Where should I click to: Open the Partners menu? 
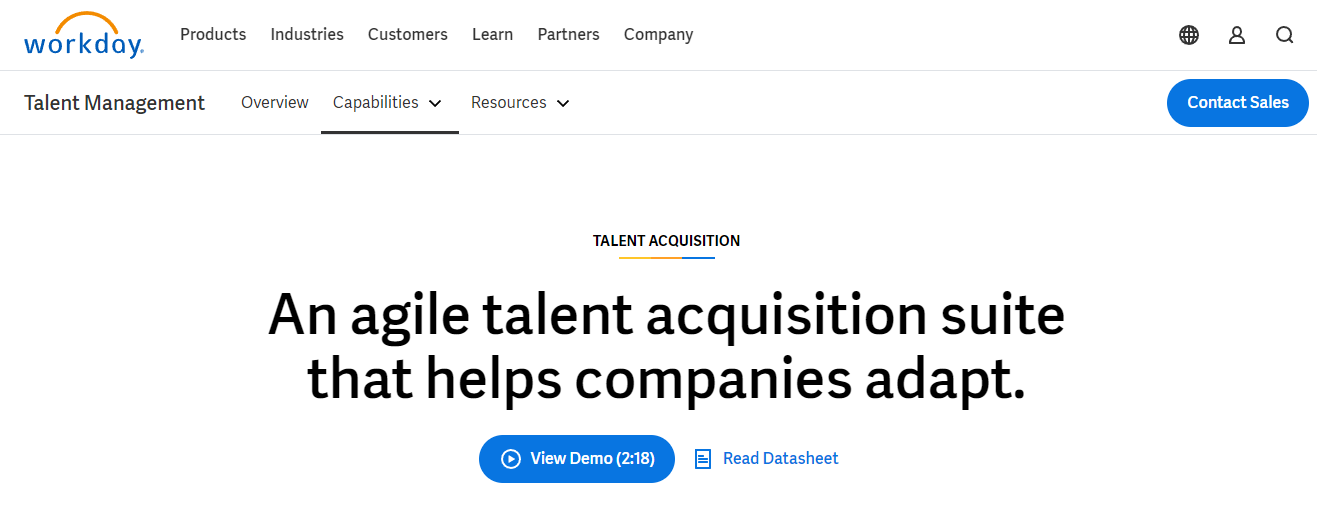[x=568, y=35]
